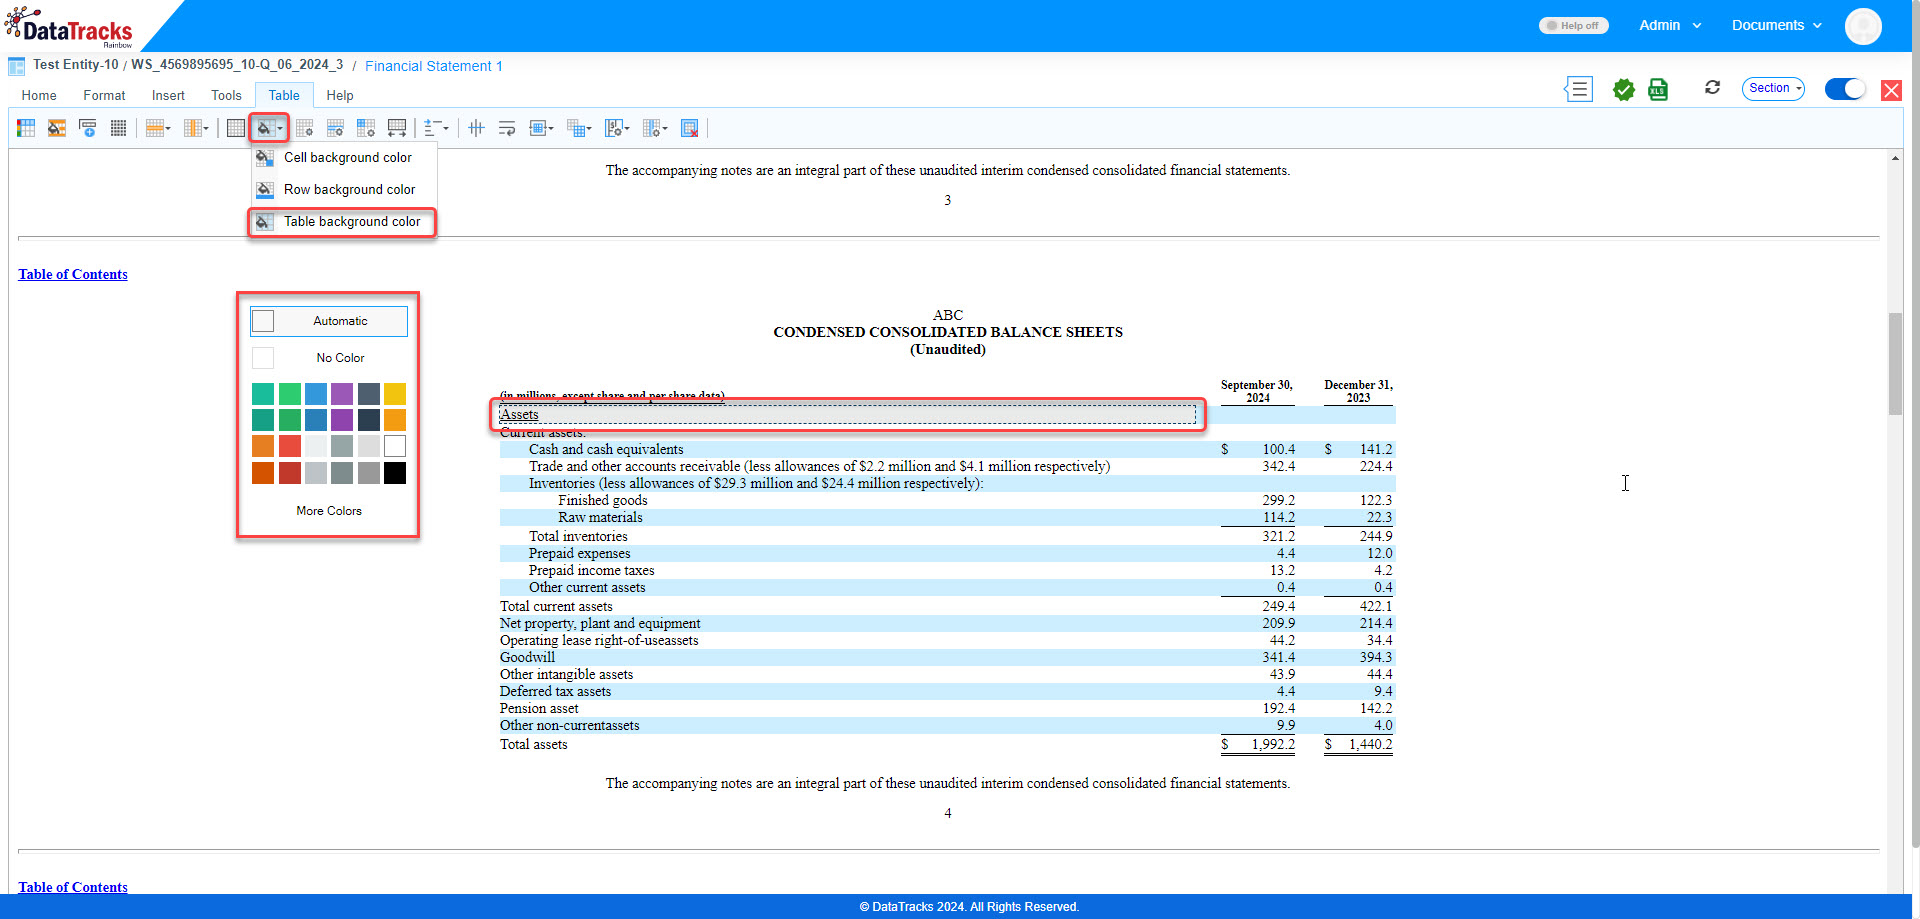The width and height of the screenshot is (1920, 919).
Task: Click the Cash and cash equivalents label
Action: 606,450
